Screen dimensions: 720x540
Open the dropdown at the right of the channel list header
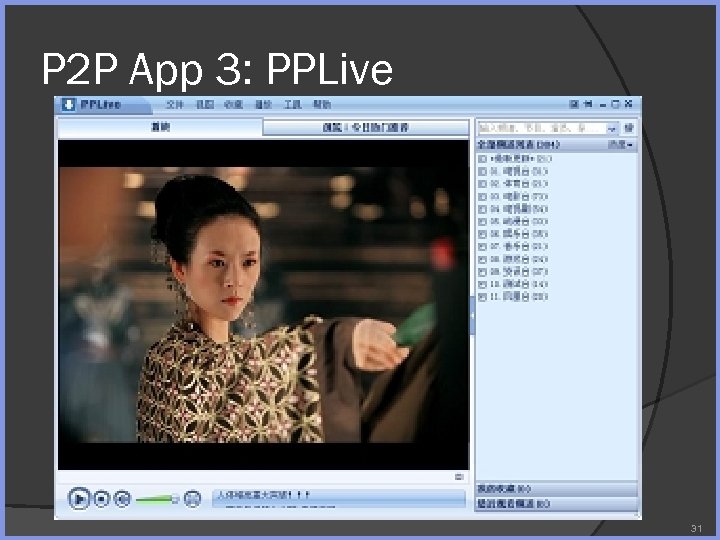(620, 145)
